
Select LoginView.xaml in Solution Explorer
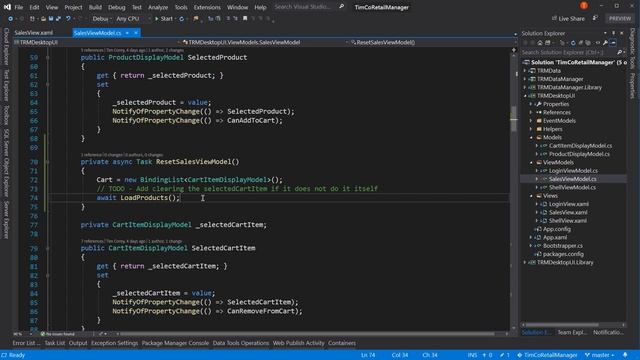pyautogui.click(x=569, y=204)
